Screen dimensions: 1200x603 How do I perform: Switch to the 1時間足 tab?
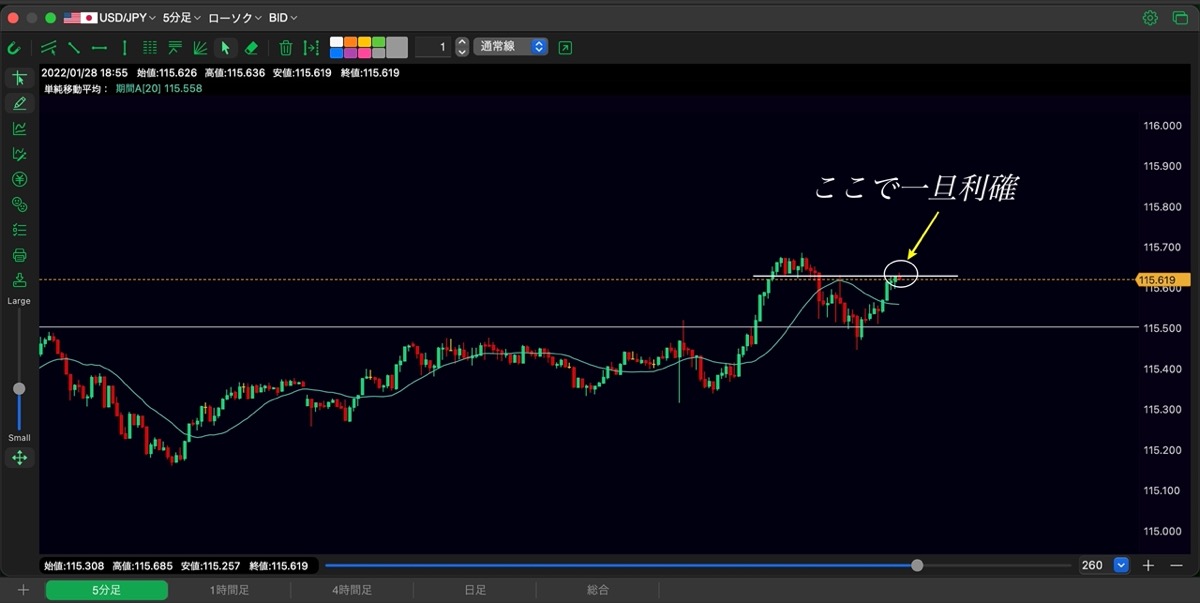[x=229, y=591]
